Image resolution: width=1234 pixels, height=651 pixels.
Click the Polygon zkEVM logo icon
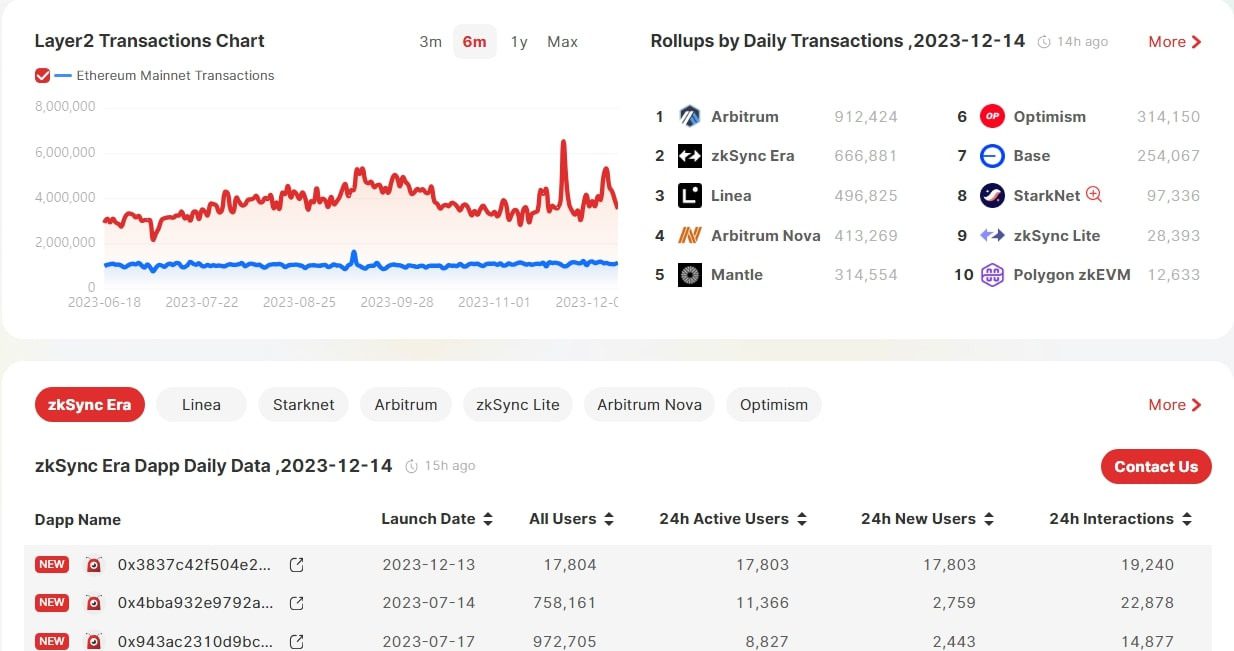tap(992, 275)
